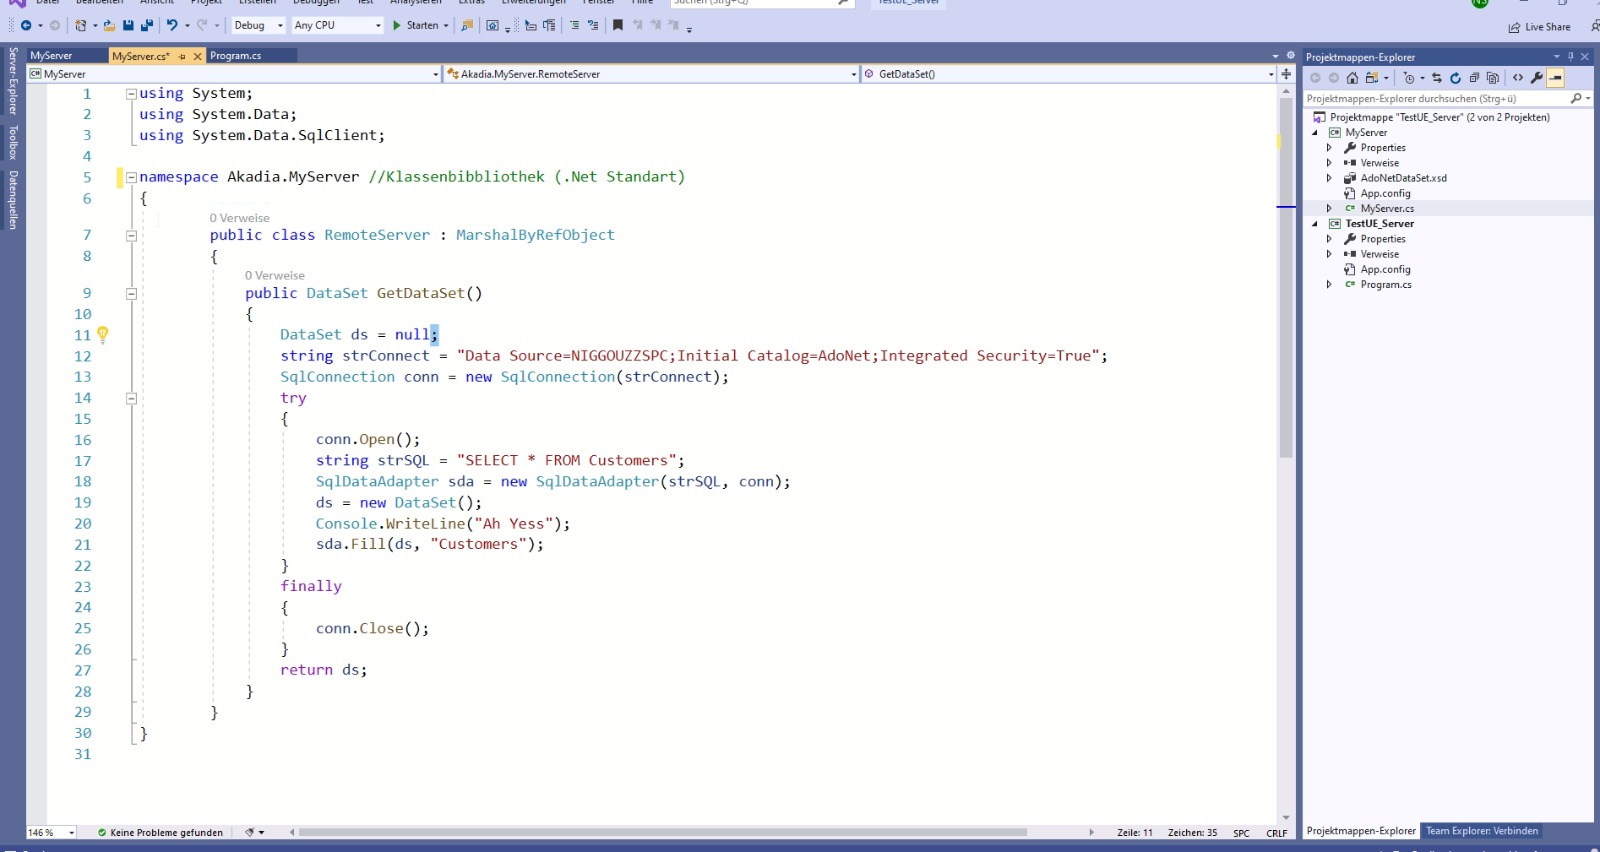Switch to Team Explorer: Verbinden tab
The height and width of the screenshot is (852, 1600).
[1482, 831]
